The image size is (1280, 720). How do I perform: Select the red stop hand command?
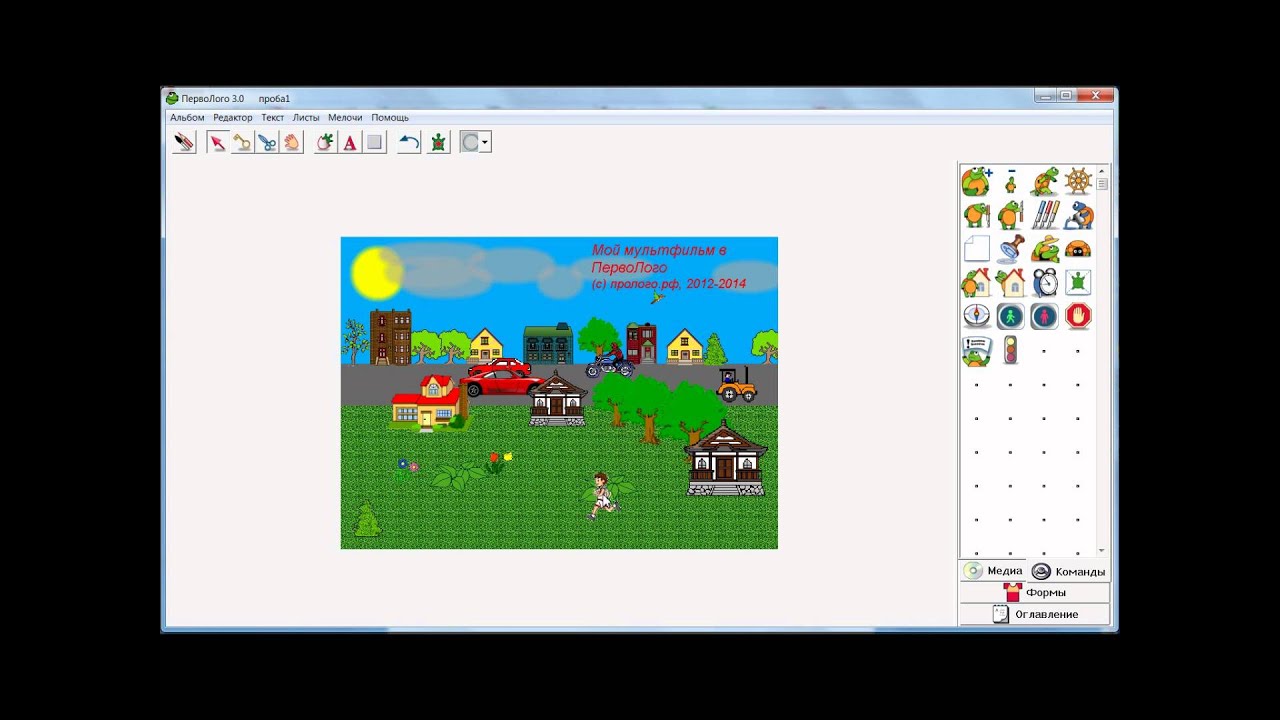click(1078, 316)
